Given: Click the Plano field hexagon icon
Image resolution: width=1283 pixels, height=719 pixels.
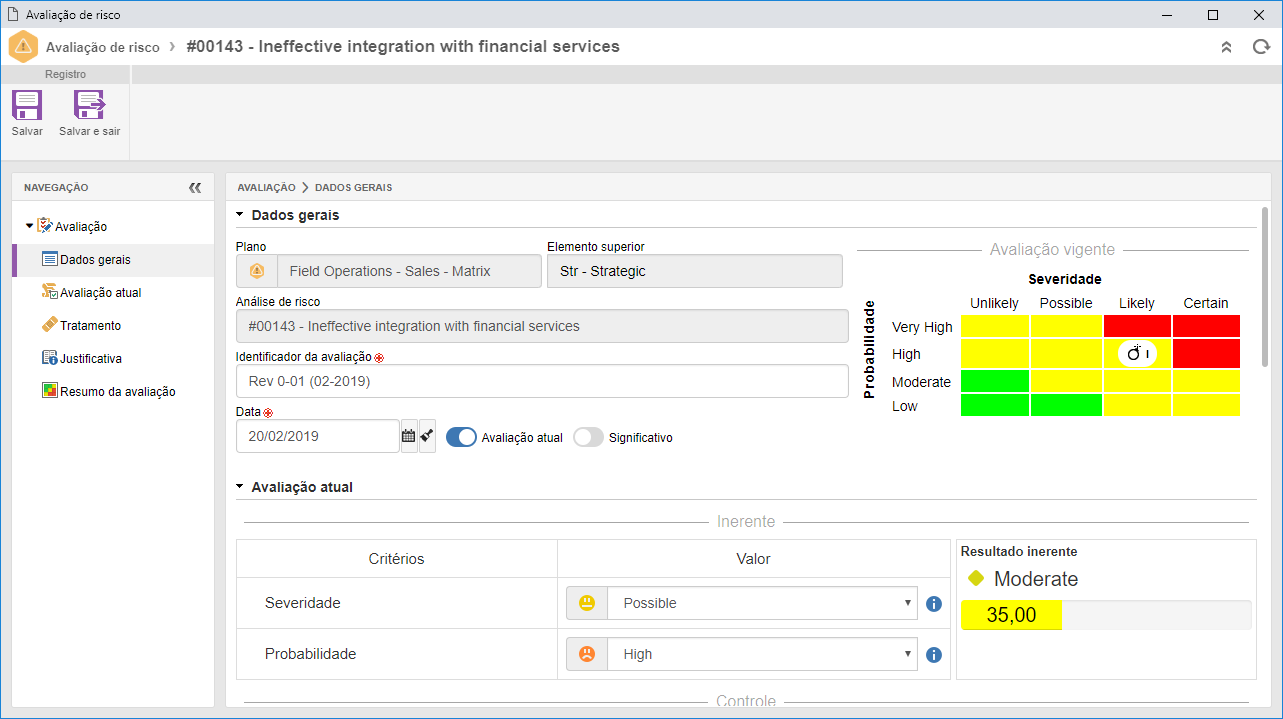Looking at the screenshot, I should pyautogui.click(x=256, y=271).
